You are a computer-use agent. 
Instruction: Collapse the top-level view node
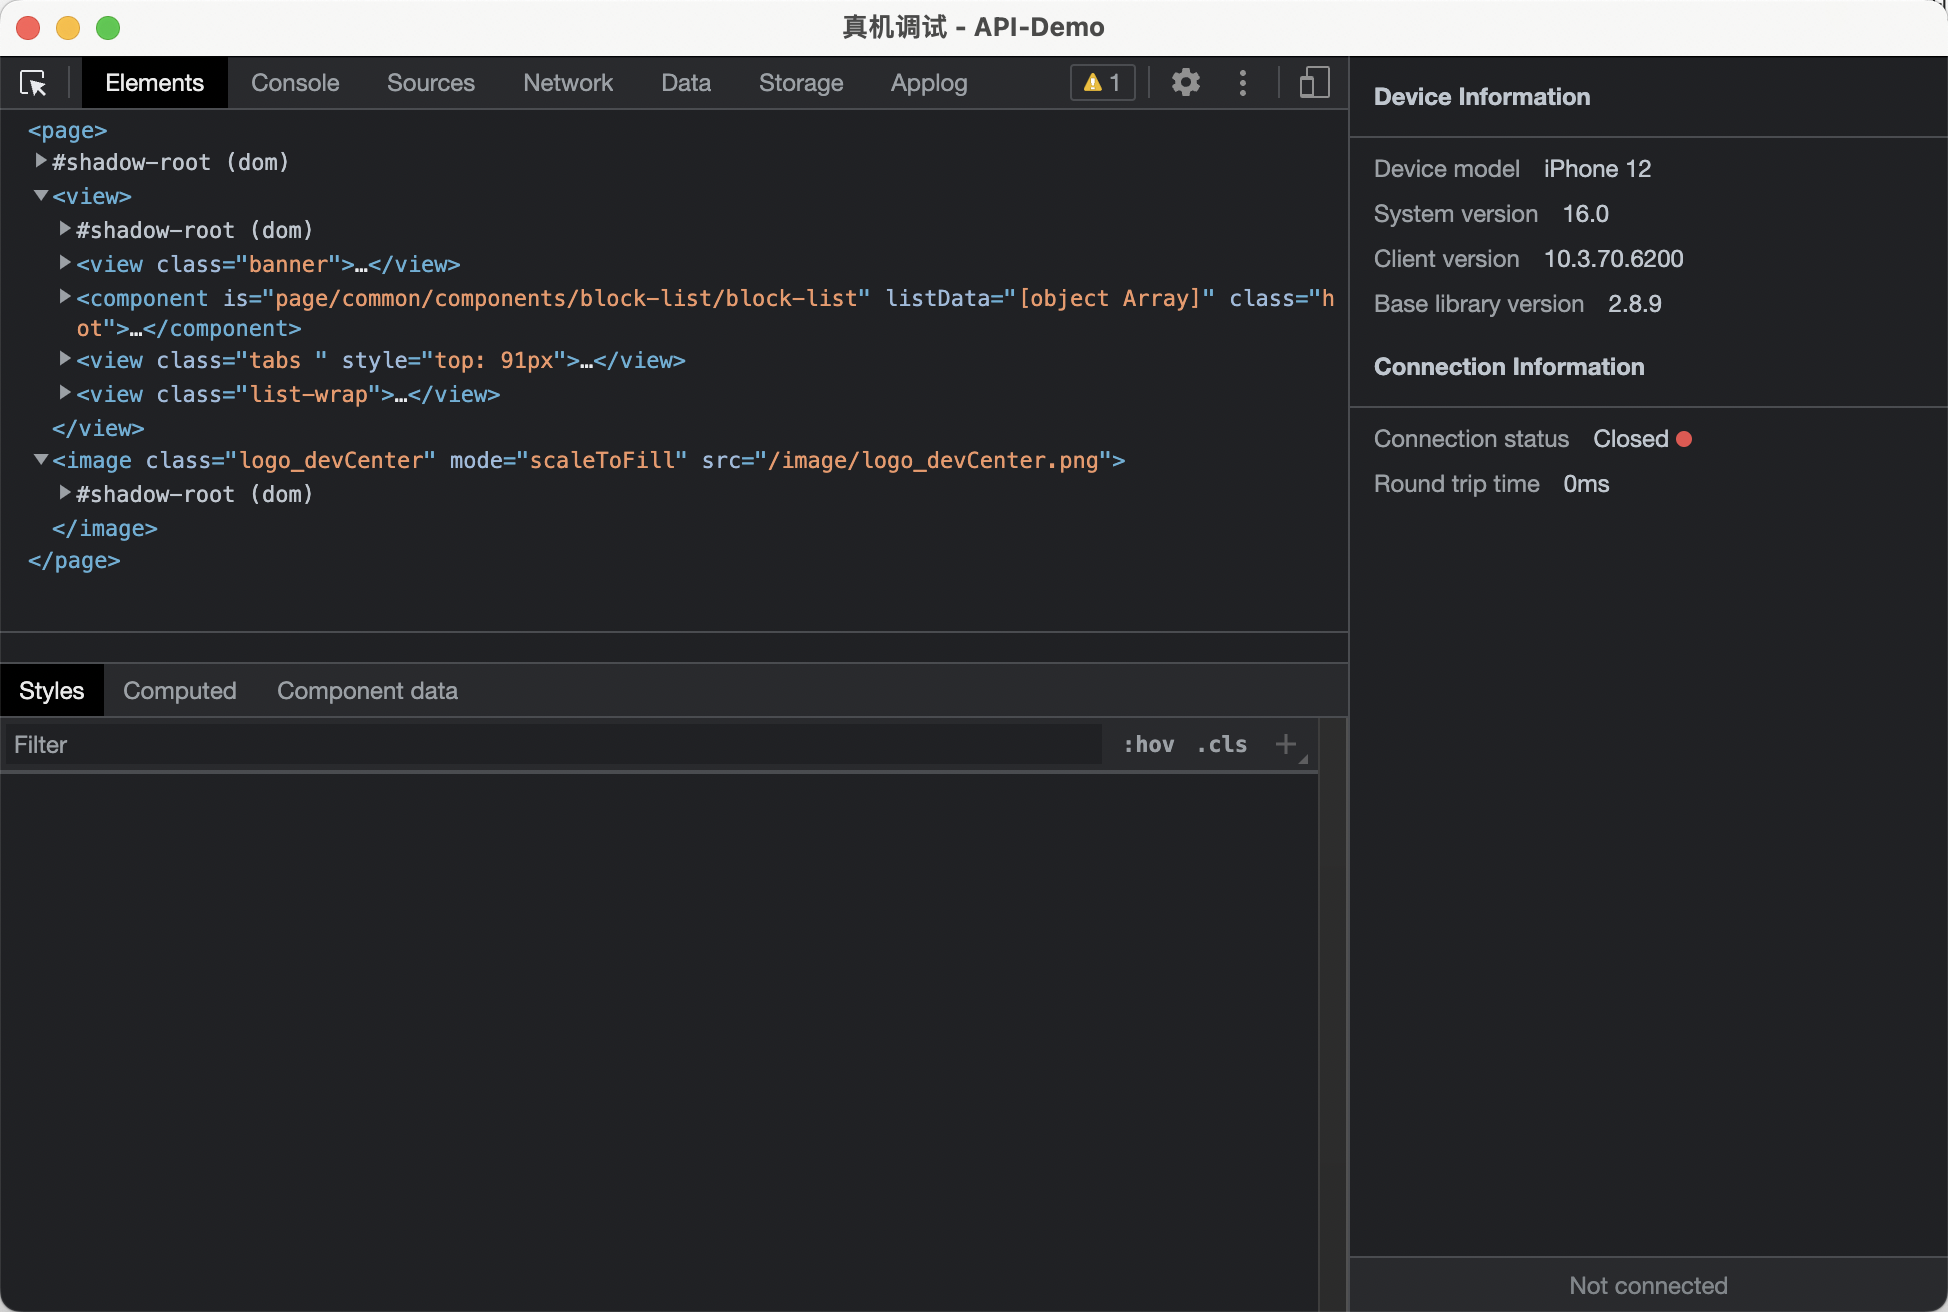(41, 196)
